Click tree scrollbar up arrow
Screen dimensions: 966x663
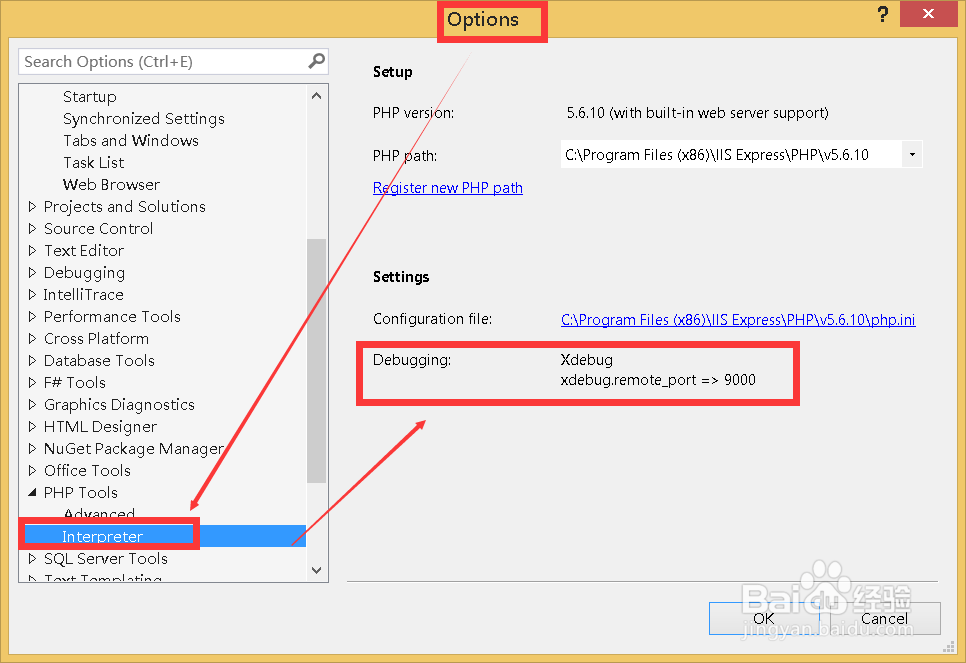(x=317, y=96)
